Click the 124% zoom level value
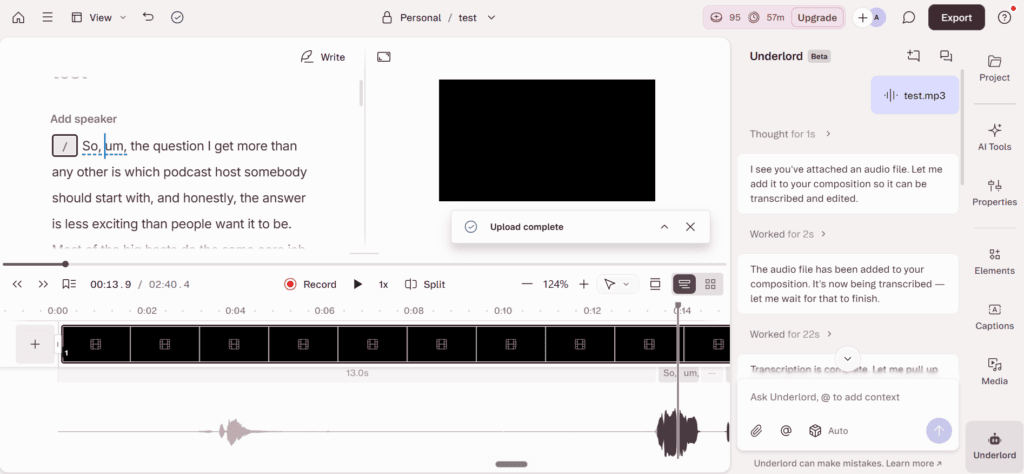Viewport: 1024px width, 474px height. (x=556, y=284)
